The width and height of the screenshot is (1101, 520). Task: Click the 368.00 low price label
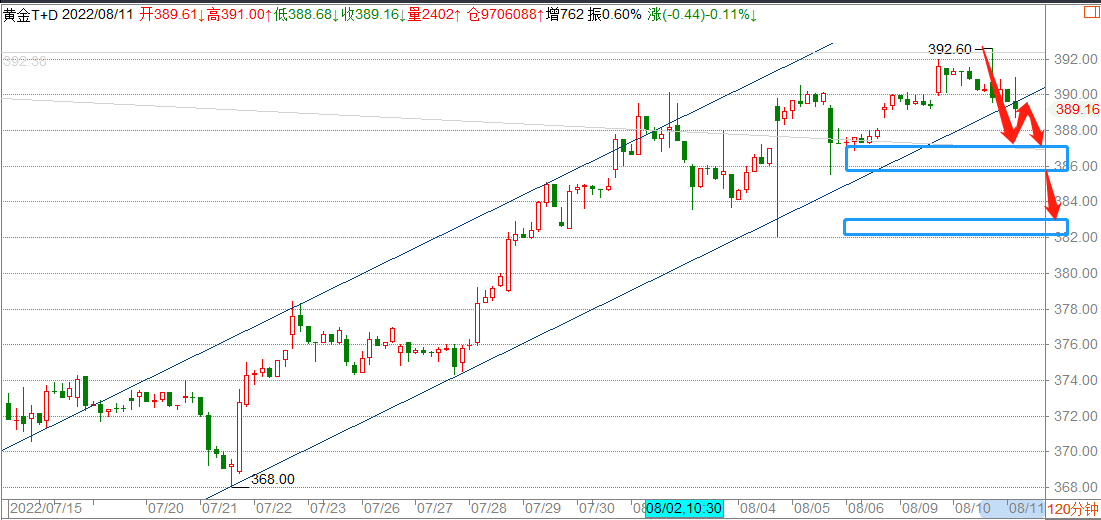(273, 479)
